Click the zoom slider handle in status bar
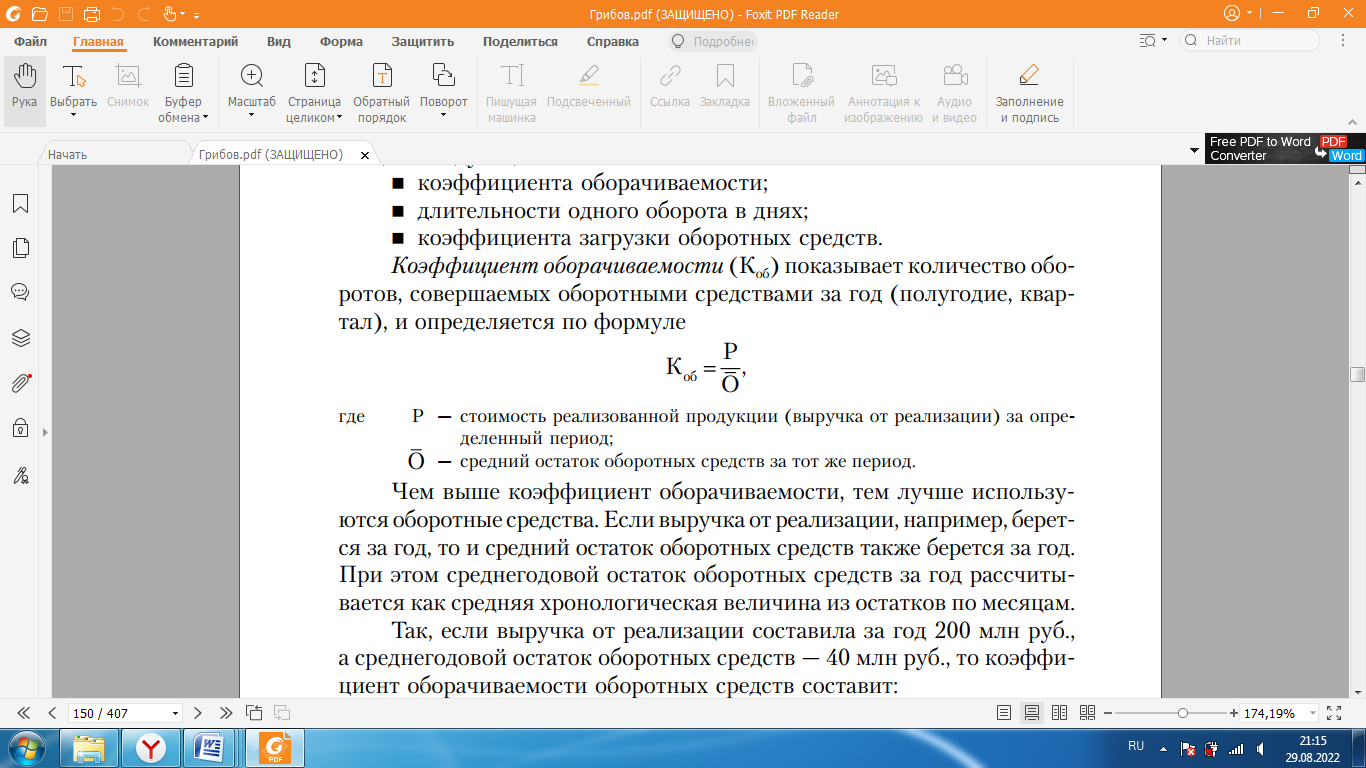This screenshot has width=1366, height=768. tap(1183, 713)
